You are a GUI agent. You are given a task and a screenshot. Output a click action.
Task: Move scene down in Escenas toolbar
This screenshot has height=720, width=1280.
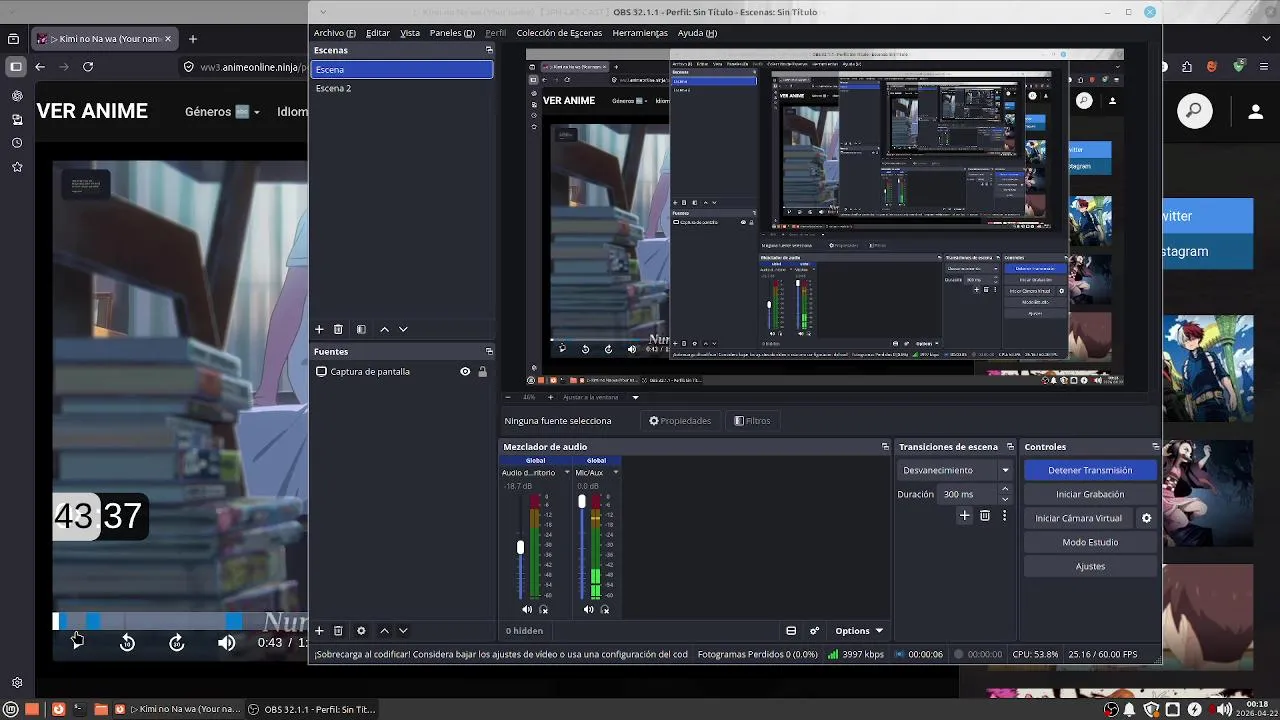pos(403,329)
